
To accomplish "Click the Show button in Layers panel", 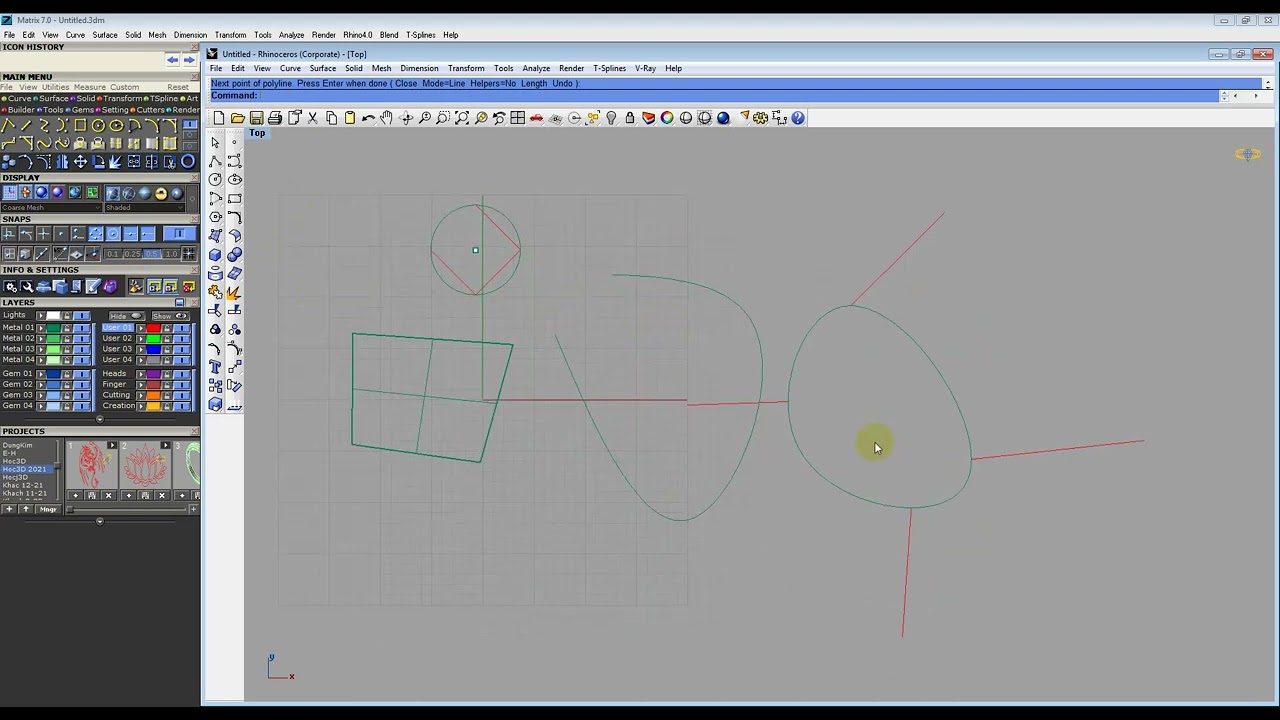I will click(x=171, y=316).
